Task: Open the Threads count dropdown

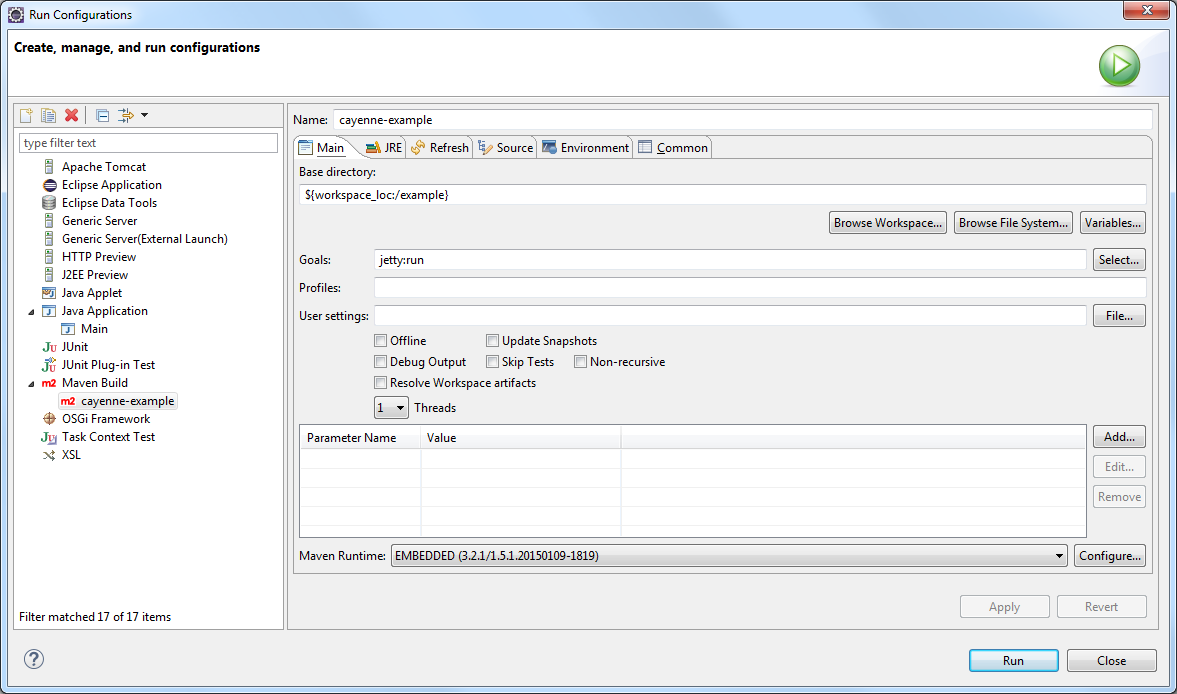Action: point(391,407)
